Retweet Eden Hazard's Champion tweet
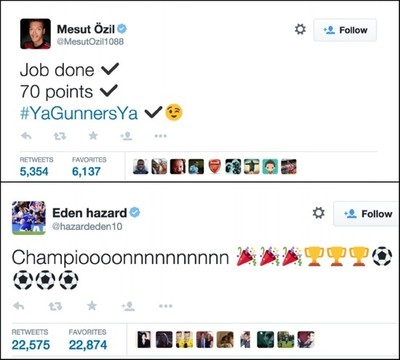This screenshot has height=360, width=400. [56, 306]
